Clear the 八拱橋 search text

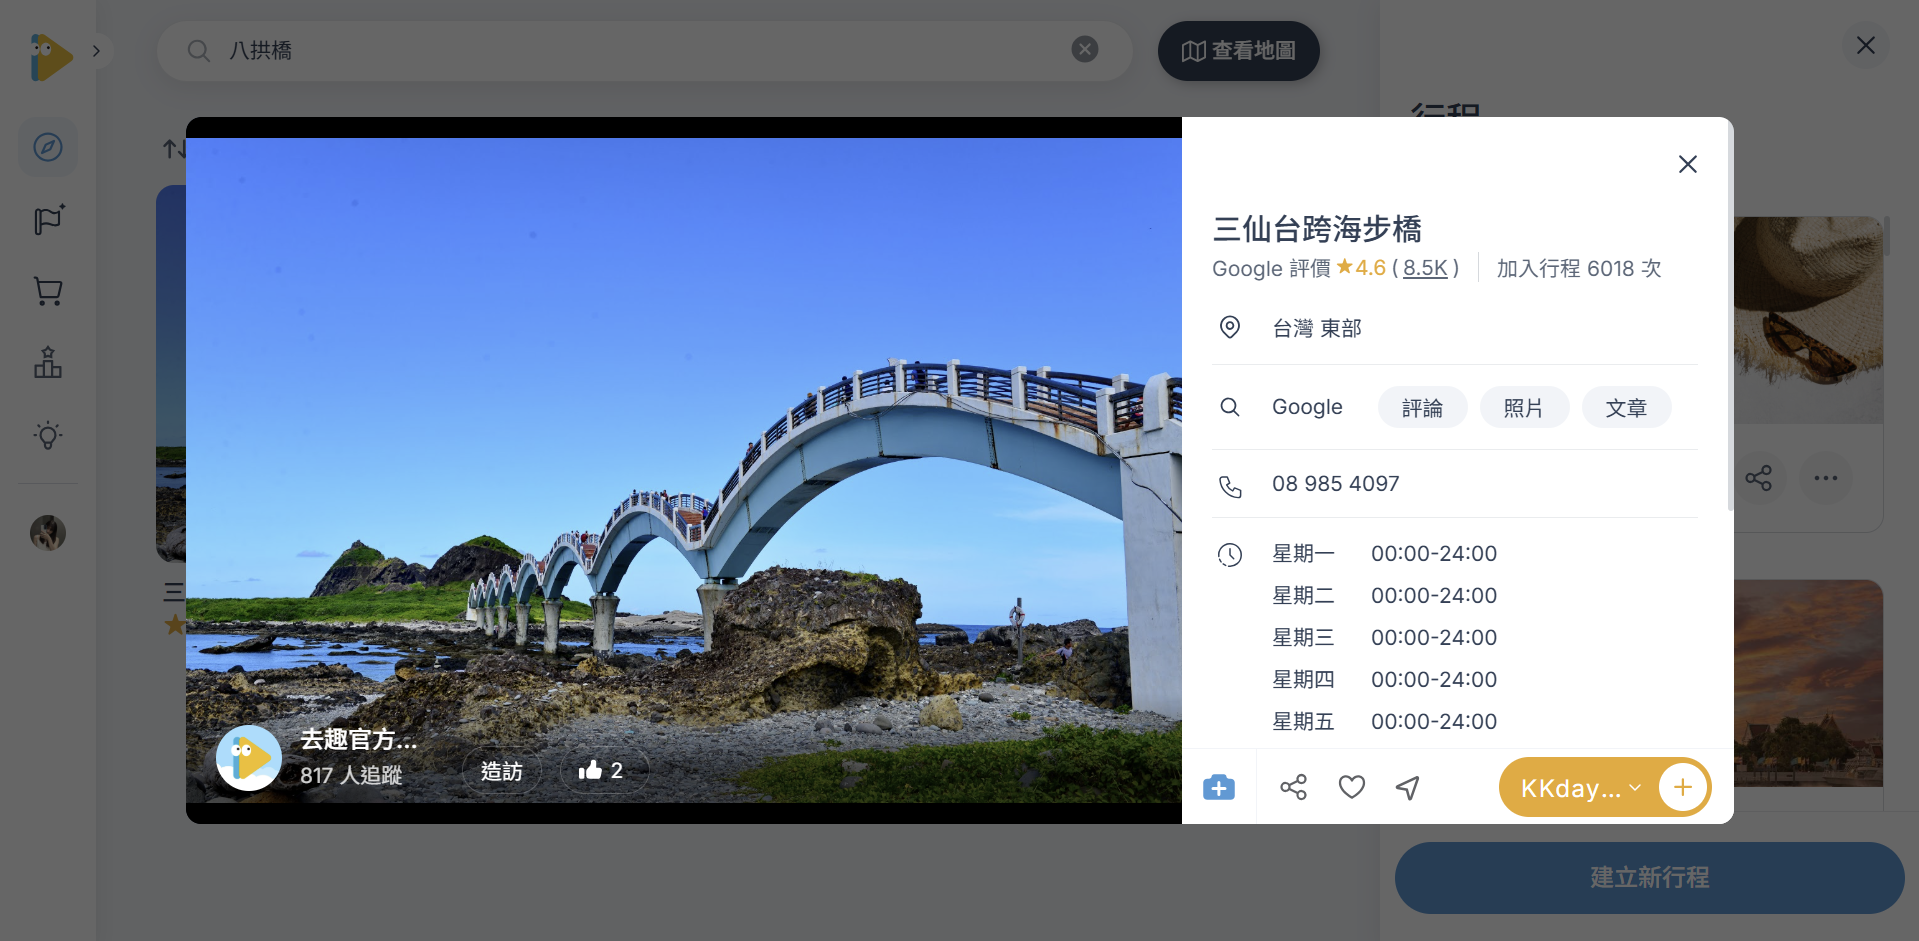(x=1085, y=49)
